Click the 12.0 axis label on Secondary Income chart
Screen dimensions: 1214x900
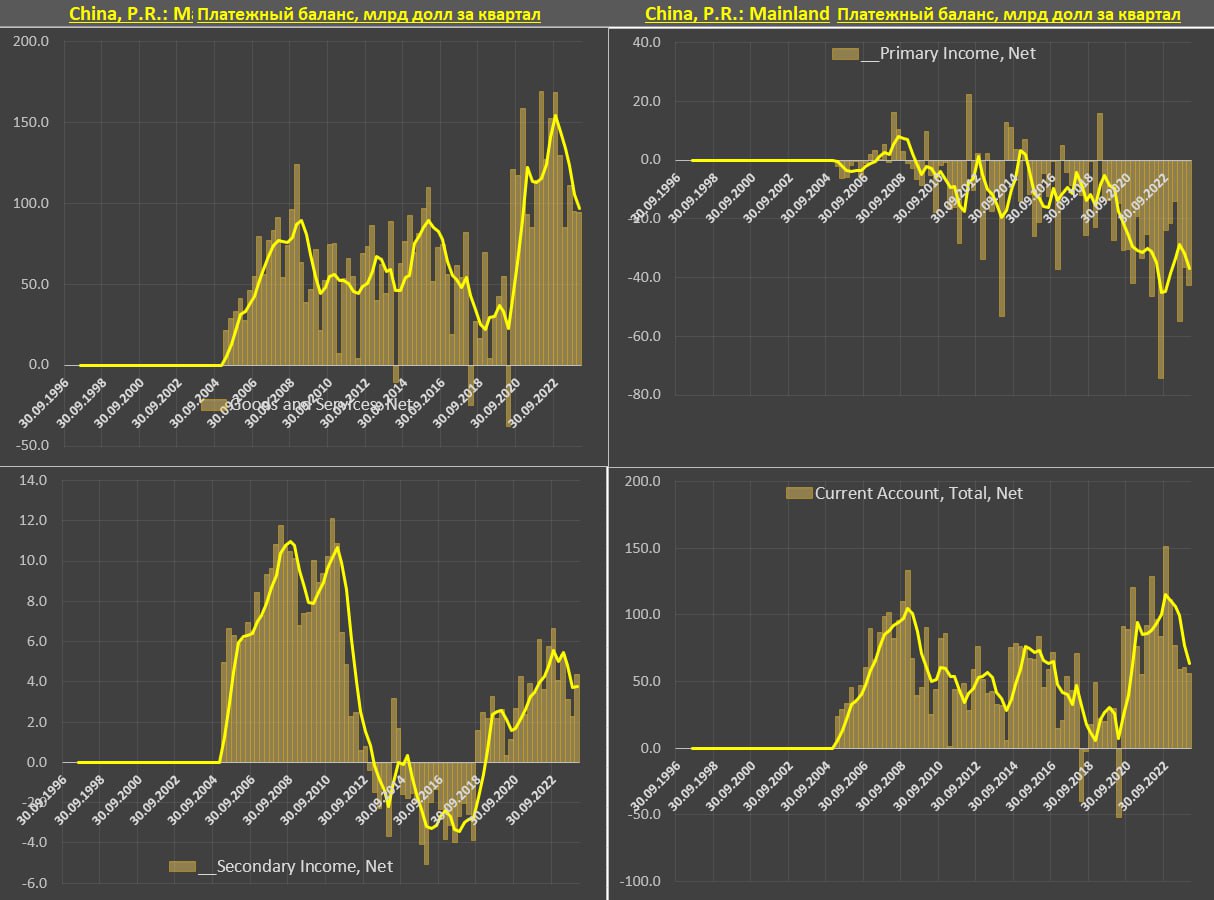click(x=34, y=520)
